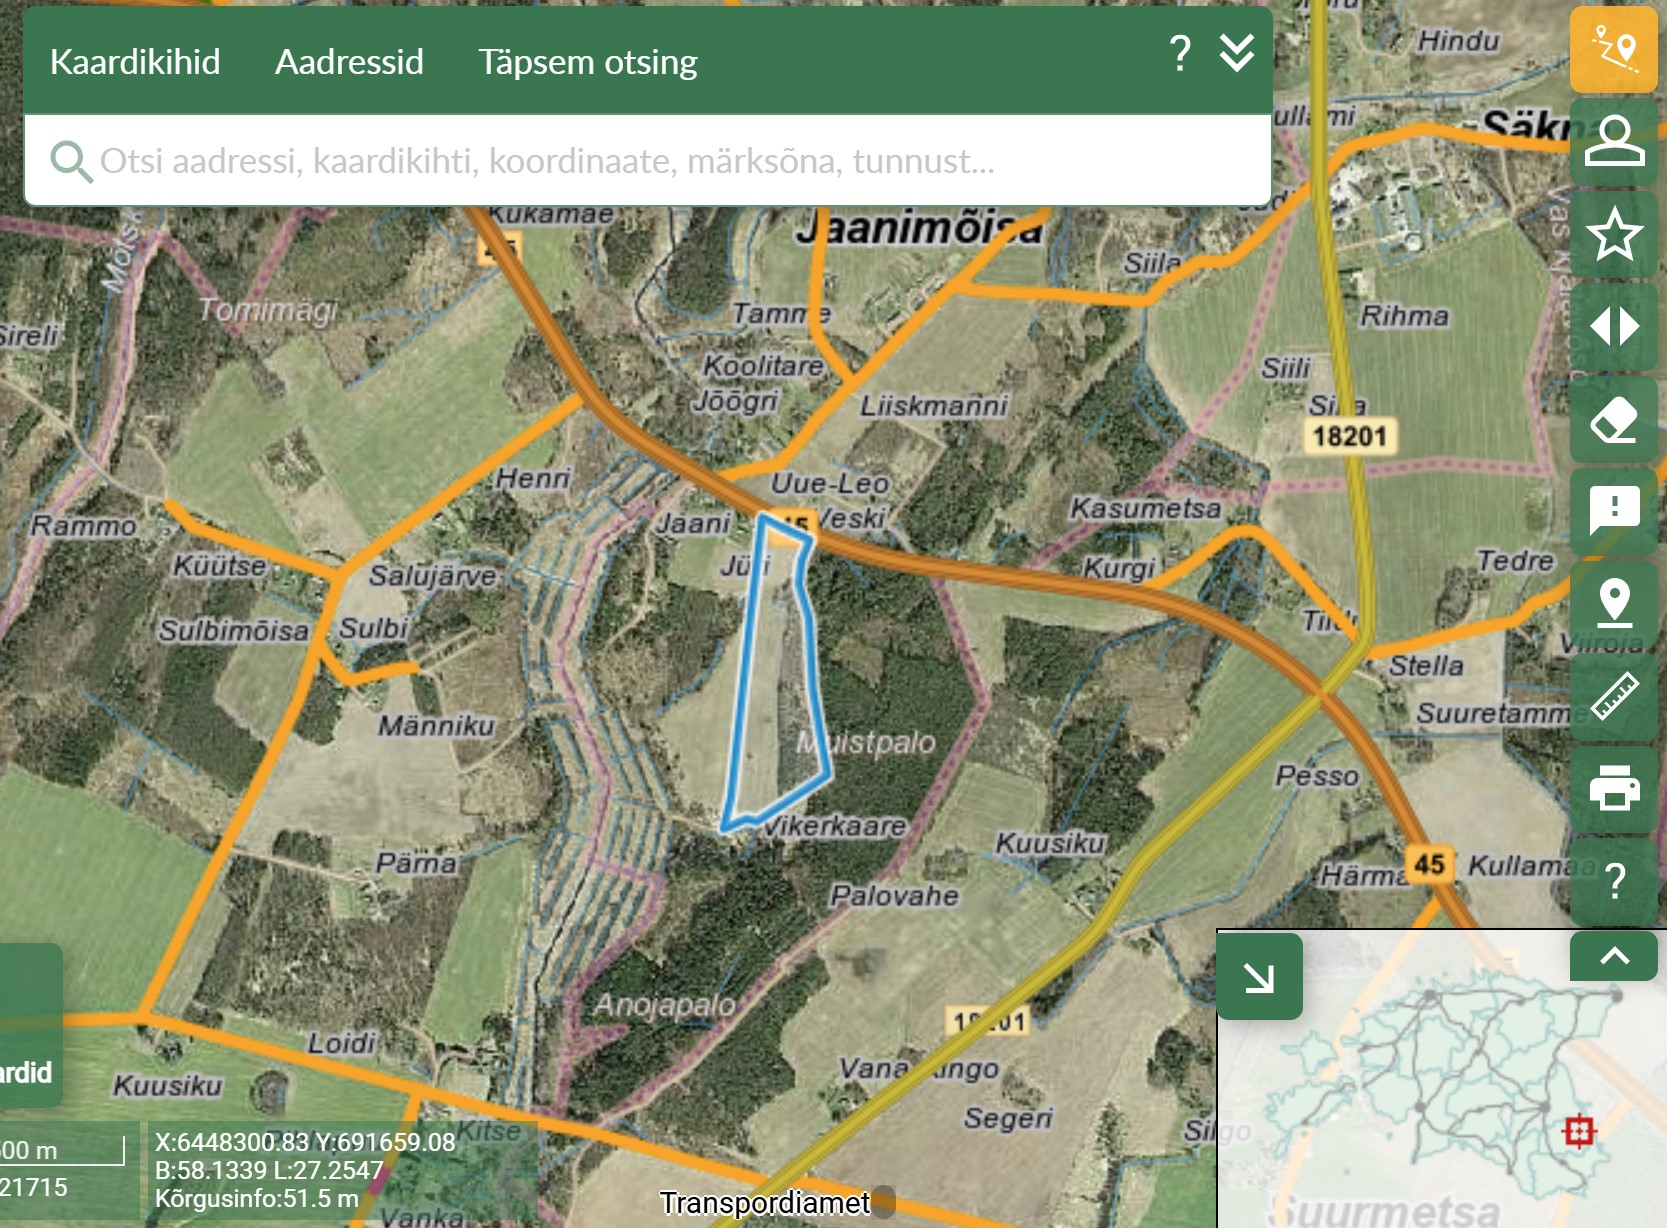Switch to the Aadressid tab
This screenshot has height=1228, width=1667.
pyautogui.click(x=349, y=62)
